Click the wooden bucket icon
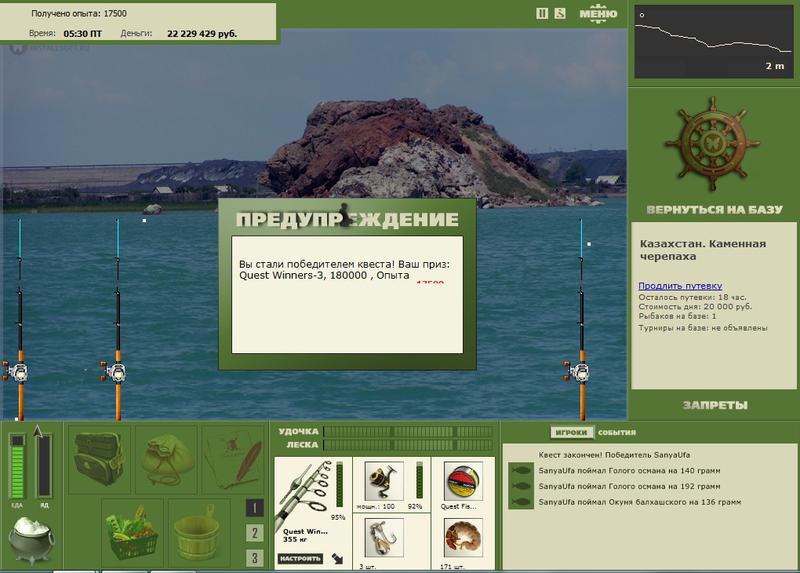 click(x=198, y=532)
